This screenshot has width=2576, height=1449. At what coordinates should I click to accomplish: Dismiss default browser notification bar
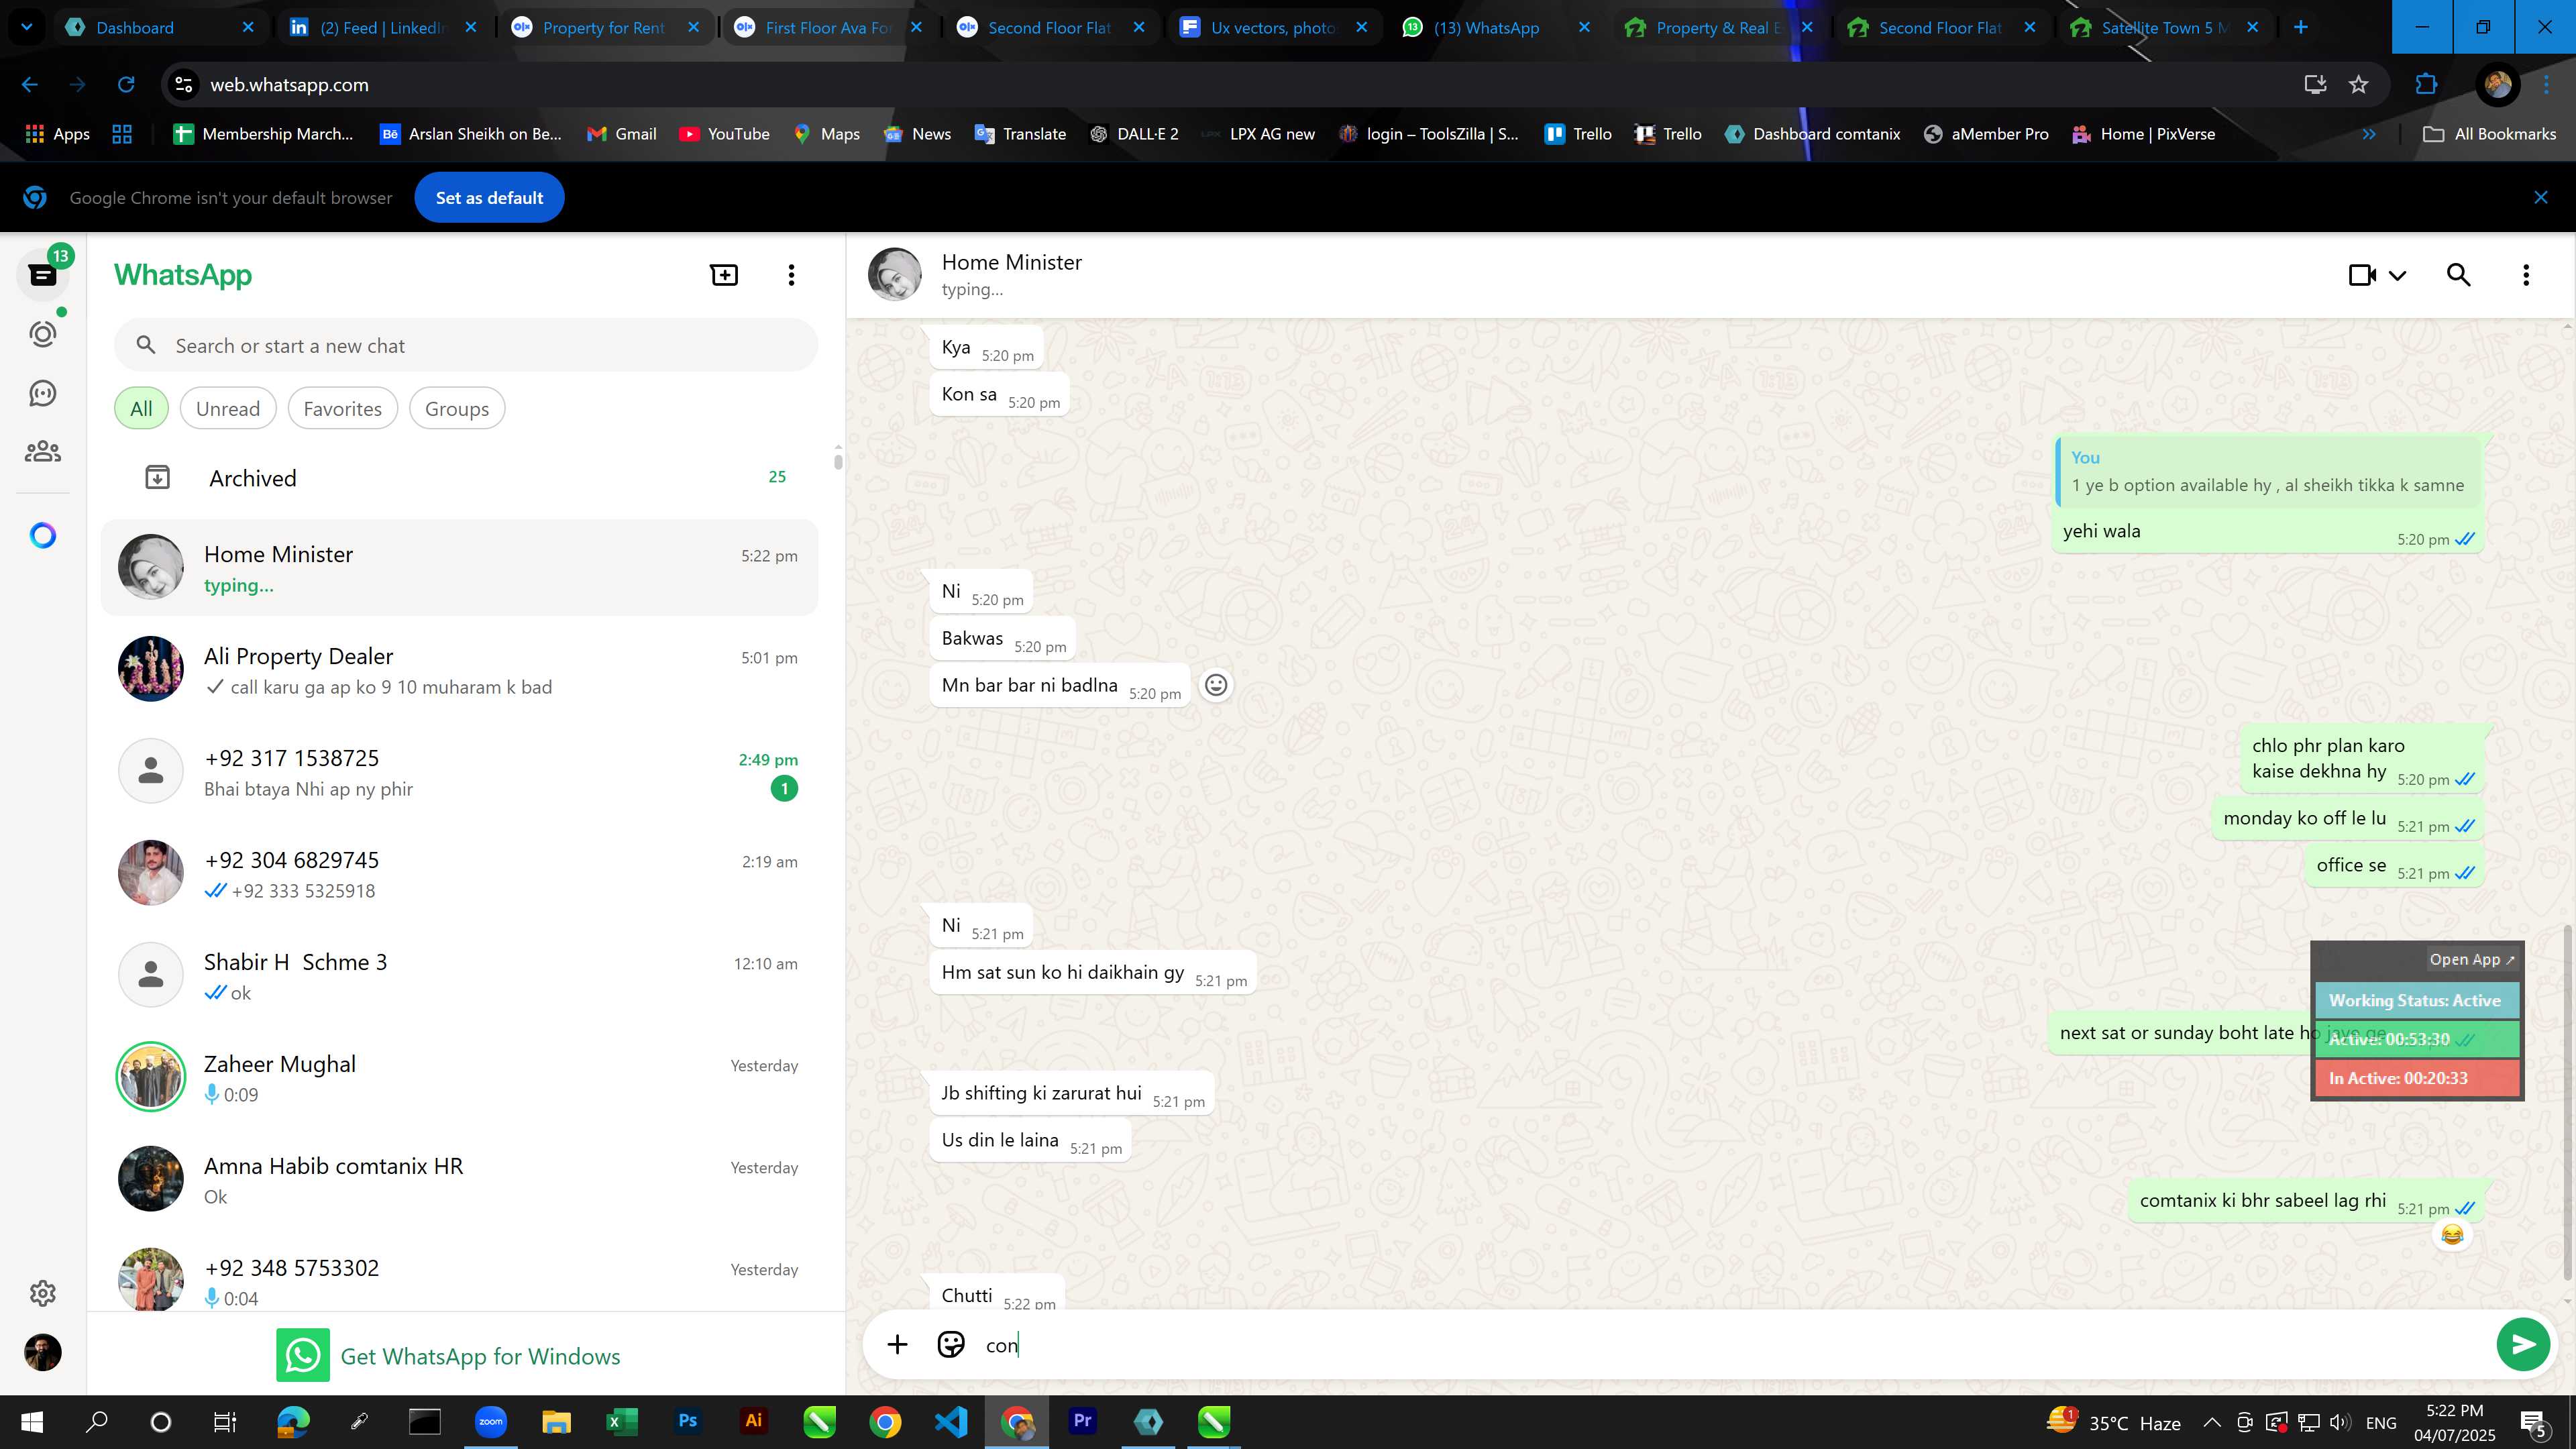(x=2541, y=197)
